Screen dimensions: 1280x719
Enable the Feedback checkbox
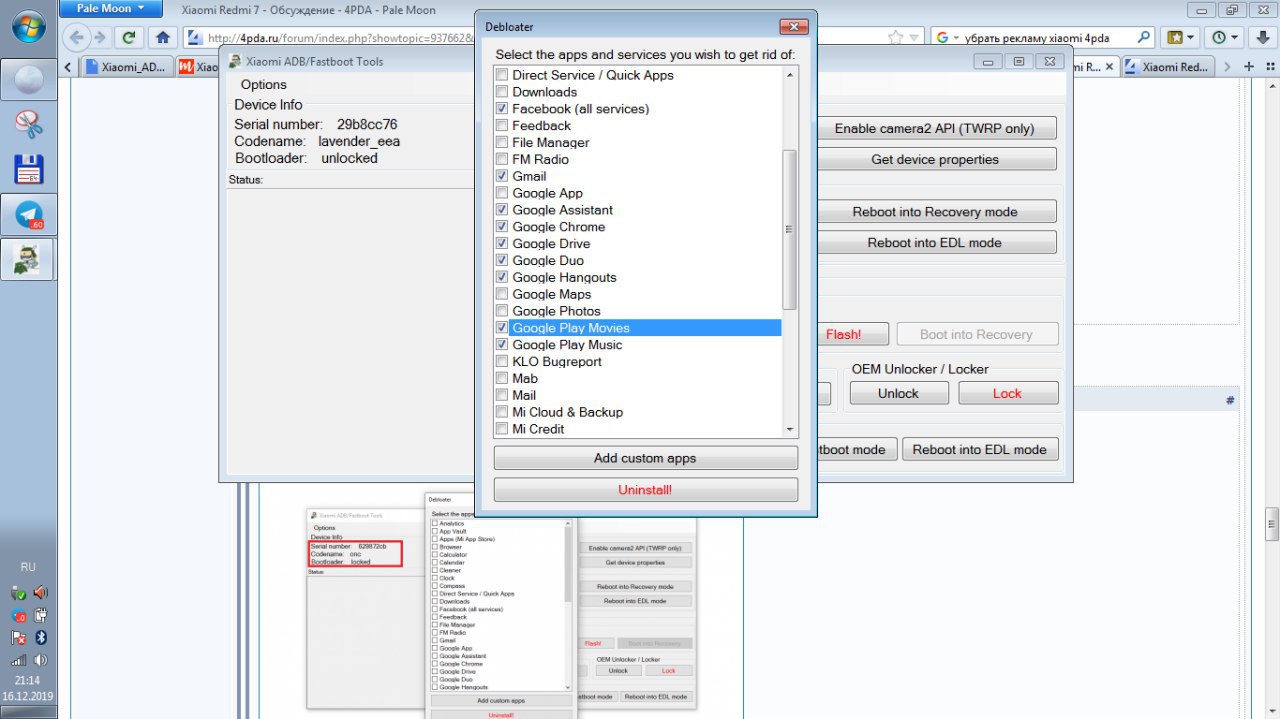[502, 126]
